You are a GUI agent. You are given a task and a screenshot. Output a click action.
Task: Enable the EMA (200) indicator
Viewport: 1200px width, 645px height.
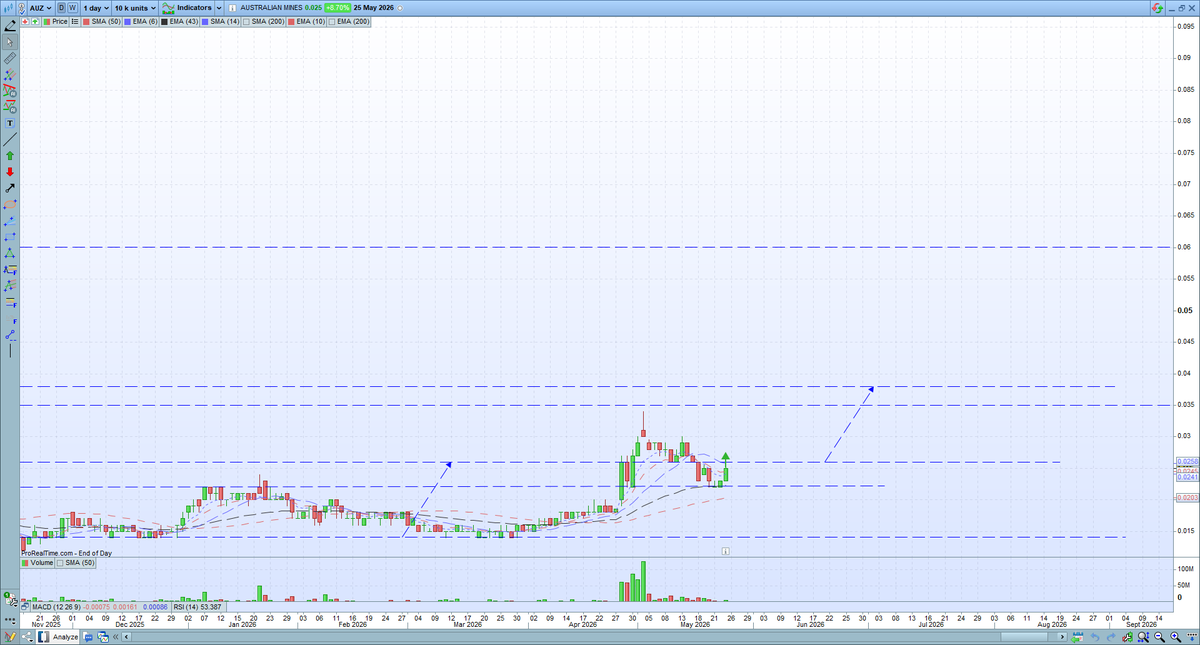click(349, 21)
